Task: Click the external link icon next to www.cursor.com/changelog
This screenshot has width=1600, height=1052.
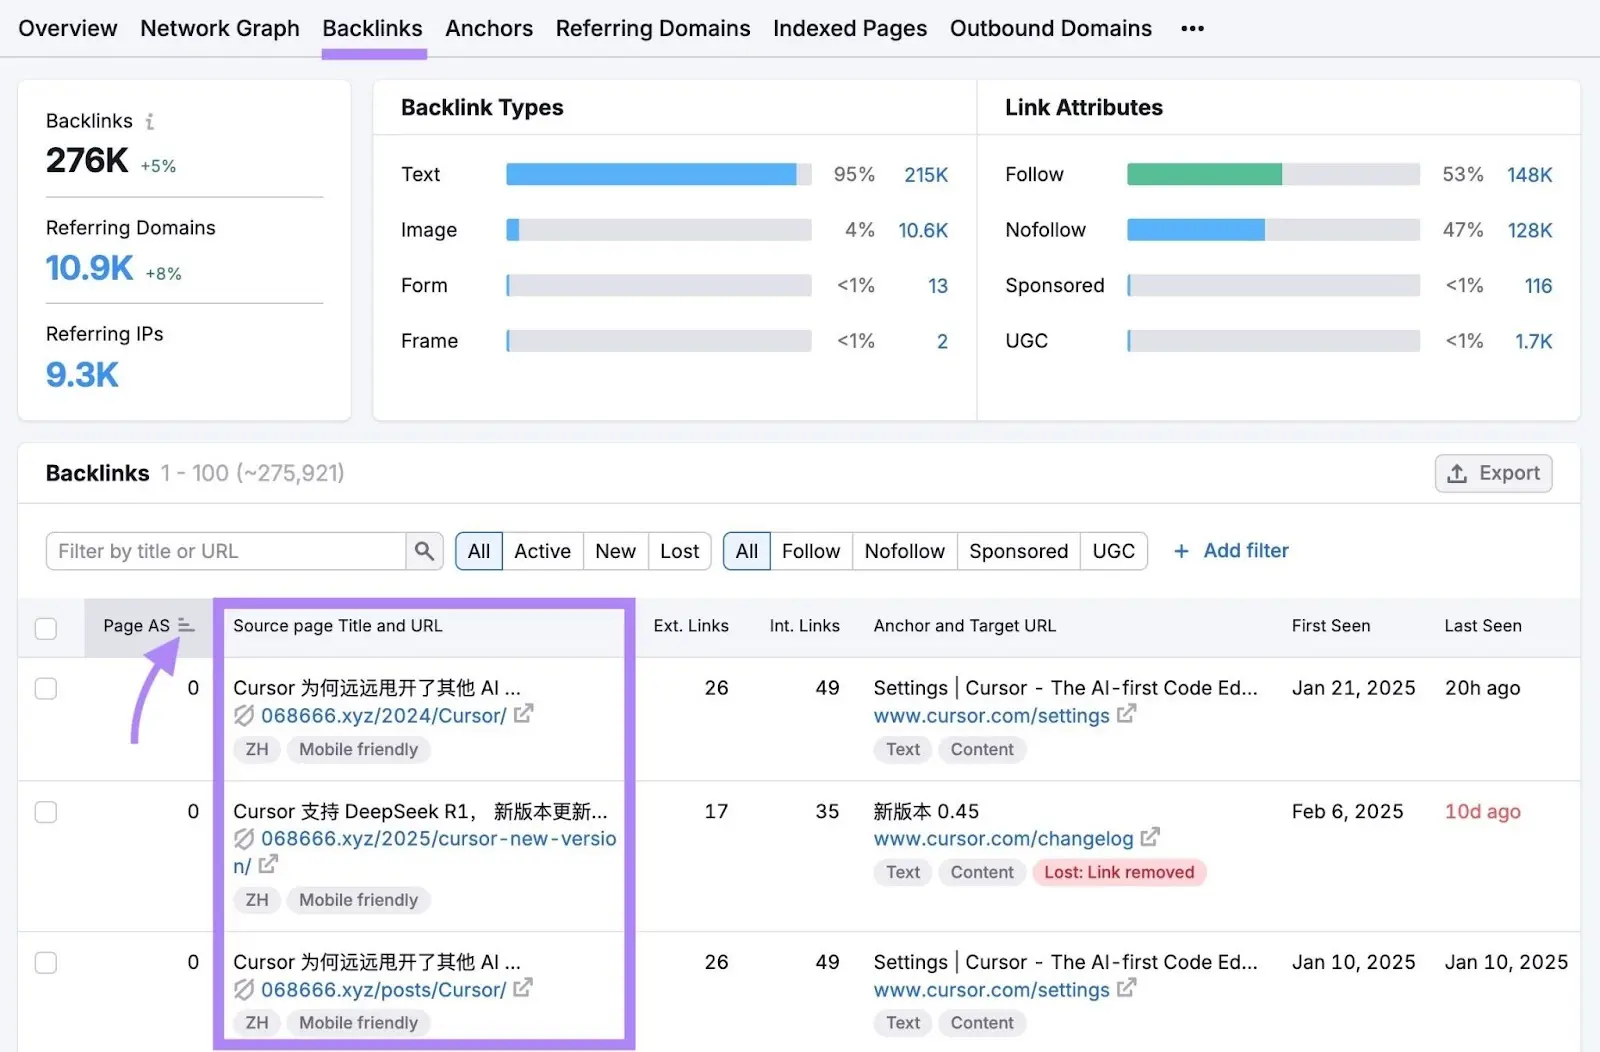Action: pos(1151,839)
